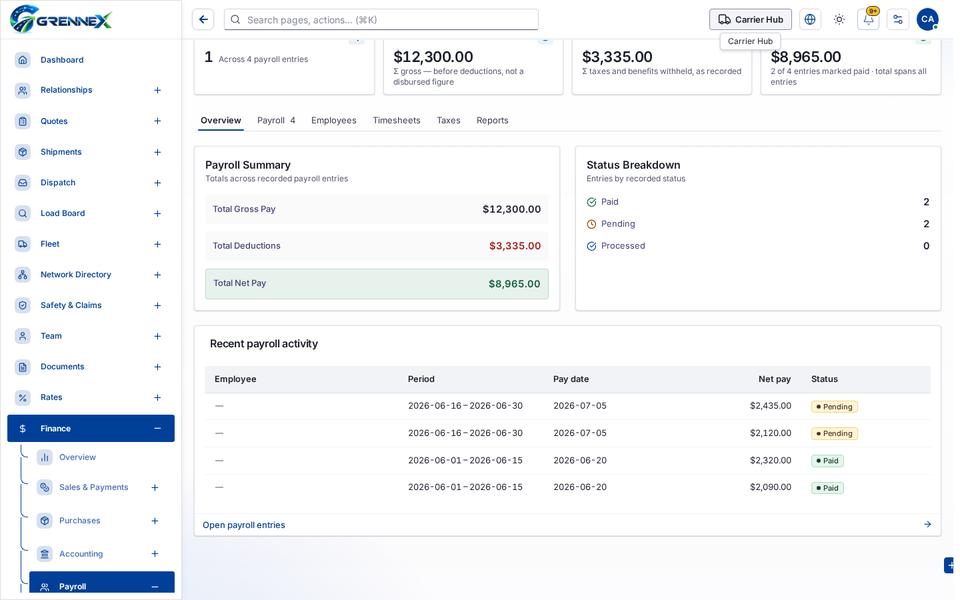Image resolution: width=960 pixels, height=600 pixels.
Task: Expand the Purchases submenu
Action: coord(155,520)
